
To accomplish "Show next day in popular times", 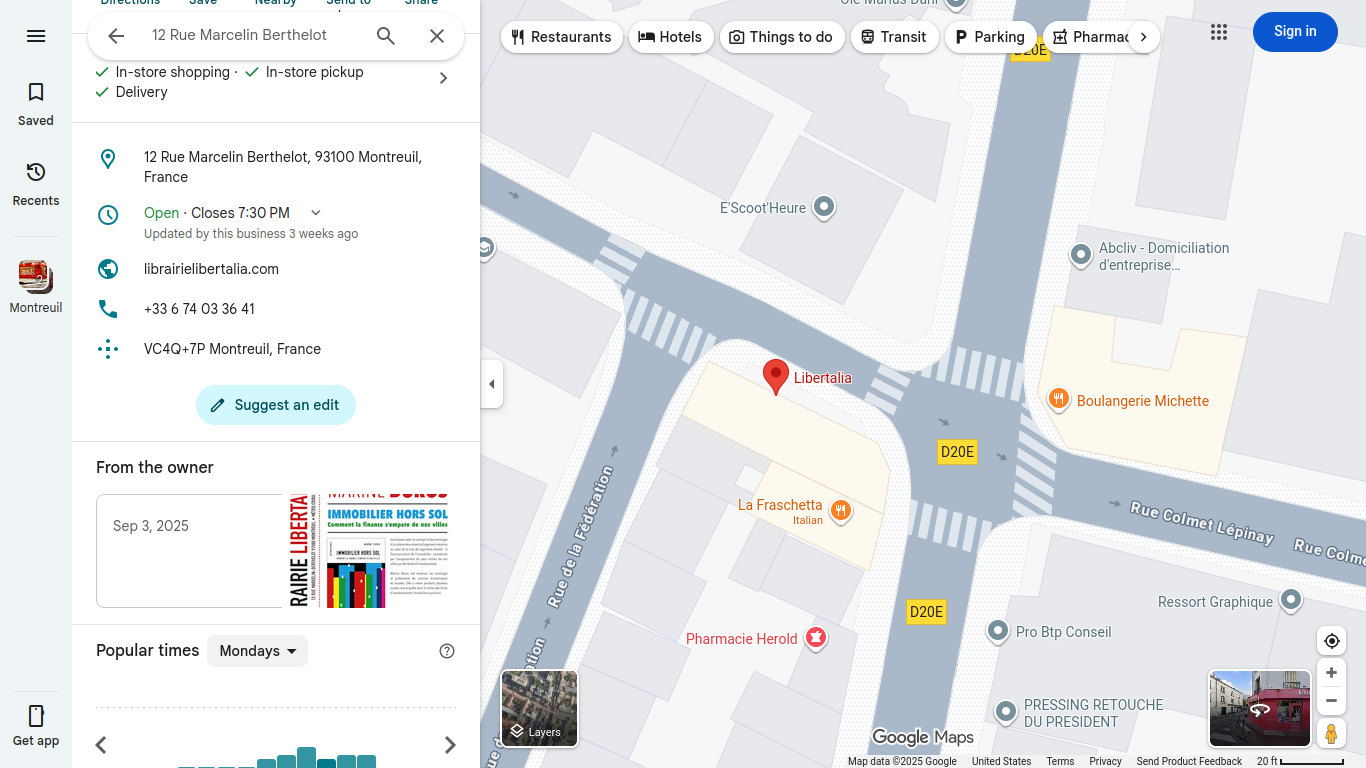I will pos(450,745).
